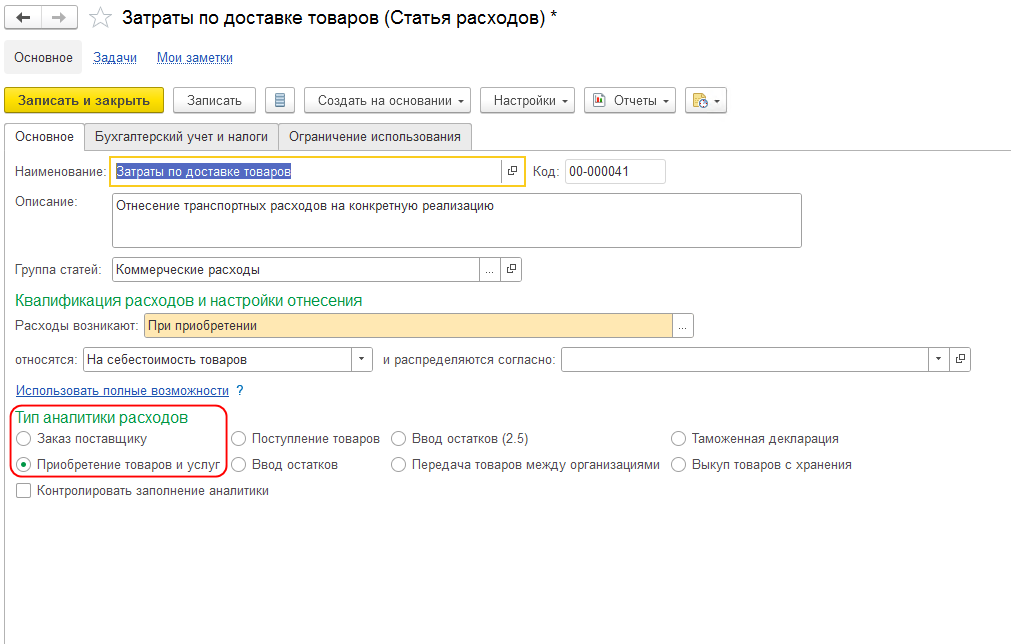The image size is (1011, 644).
Task: Open the Отчеты dropdown menu
Action: click(630, 101)
